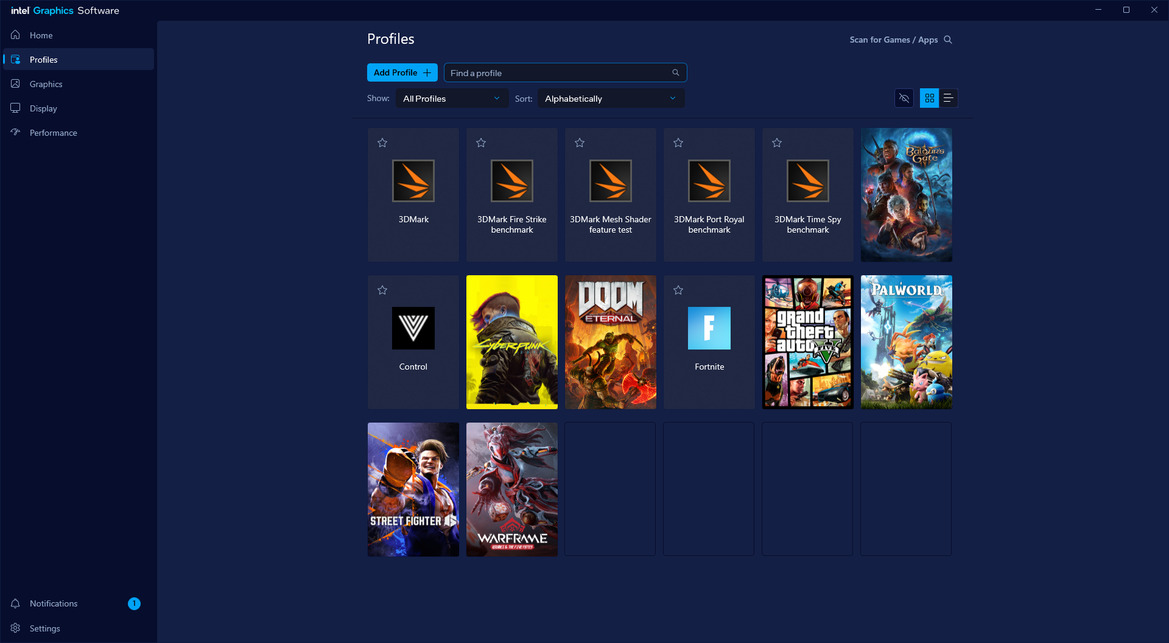
Task: Switch to list view
Action: coord(948,98)
